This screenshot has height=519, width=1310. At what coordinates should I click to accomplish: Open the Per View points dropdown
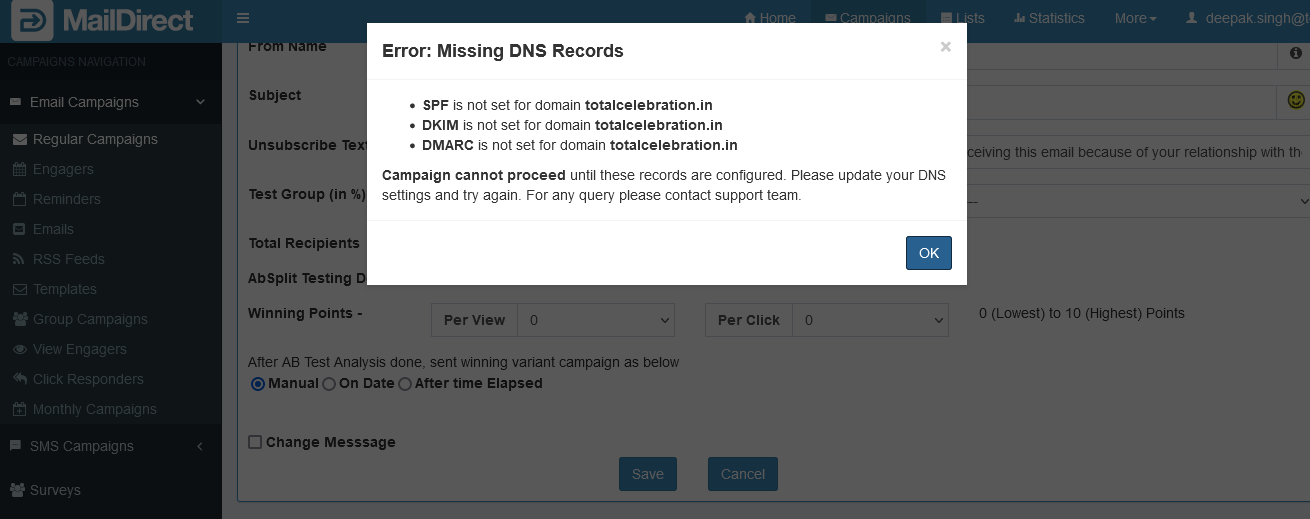[x=597, y=320]
